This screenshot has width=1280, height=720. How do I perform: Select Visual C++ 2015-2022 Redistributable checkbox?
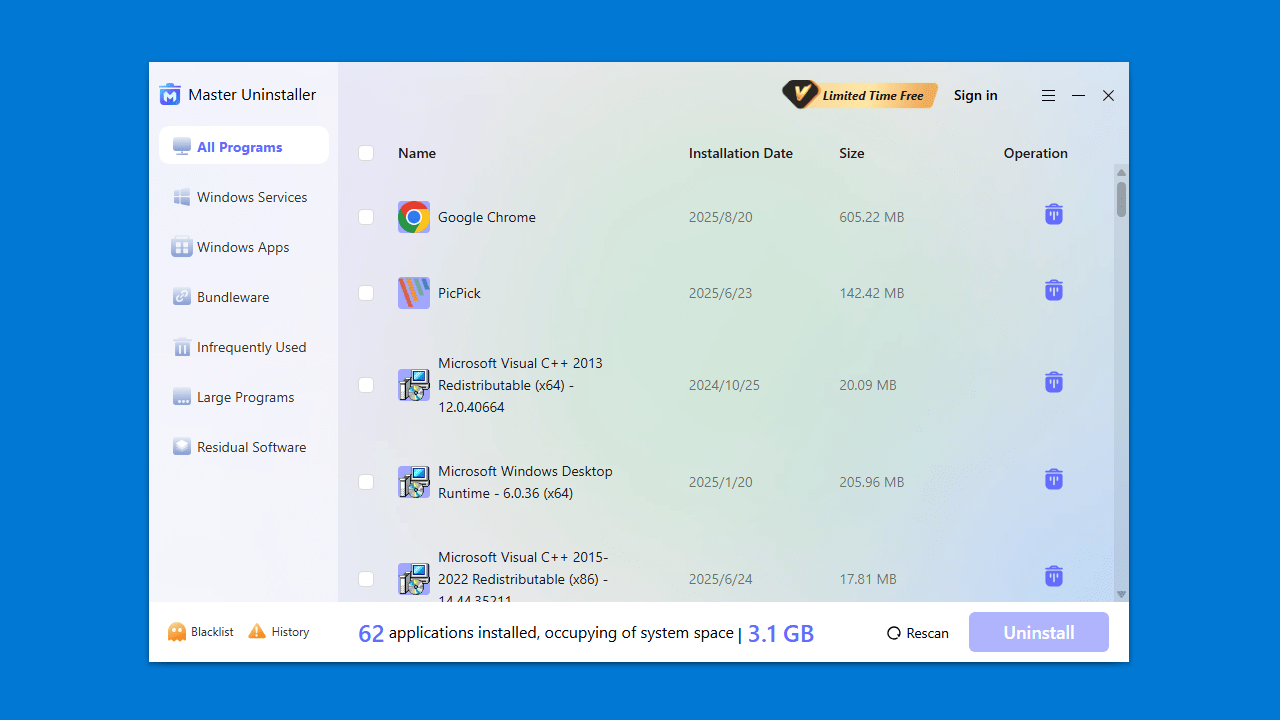coord(366,579)
